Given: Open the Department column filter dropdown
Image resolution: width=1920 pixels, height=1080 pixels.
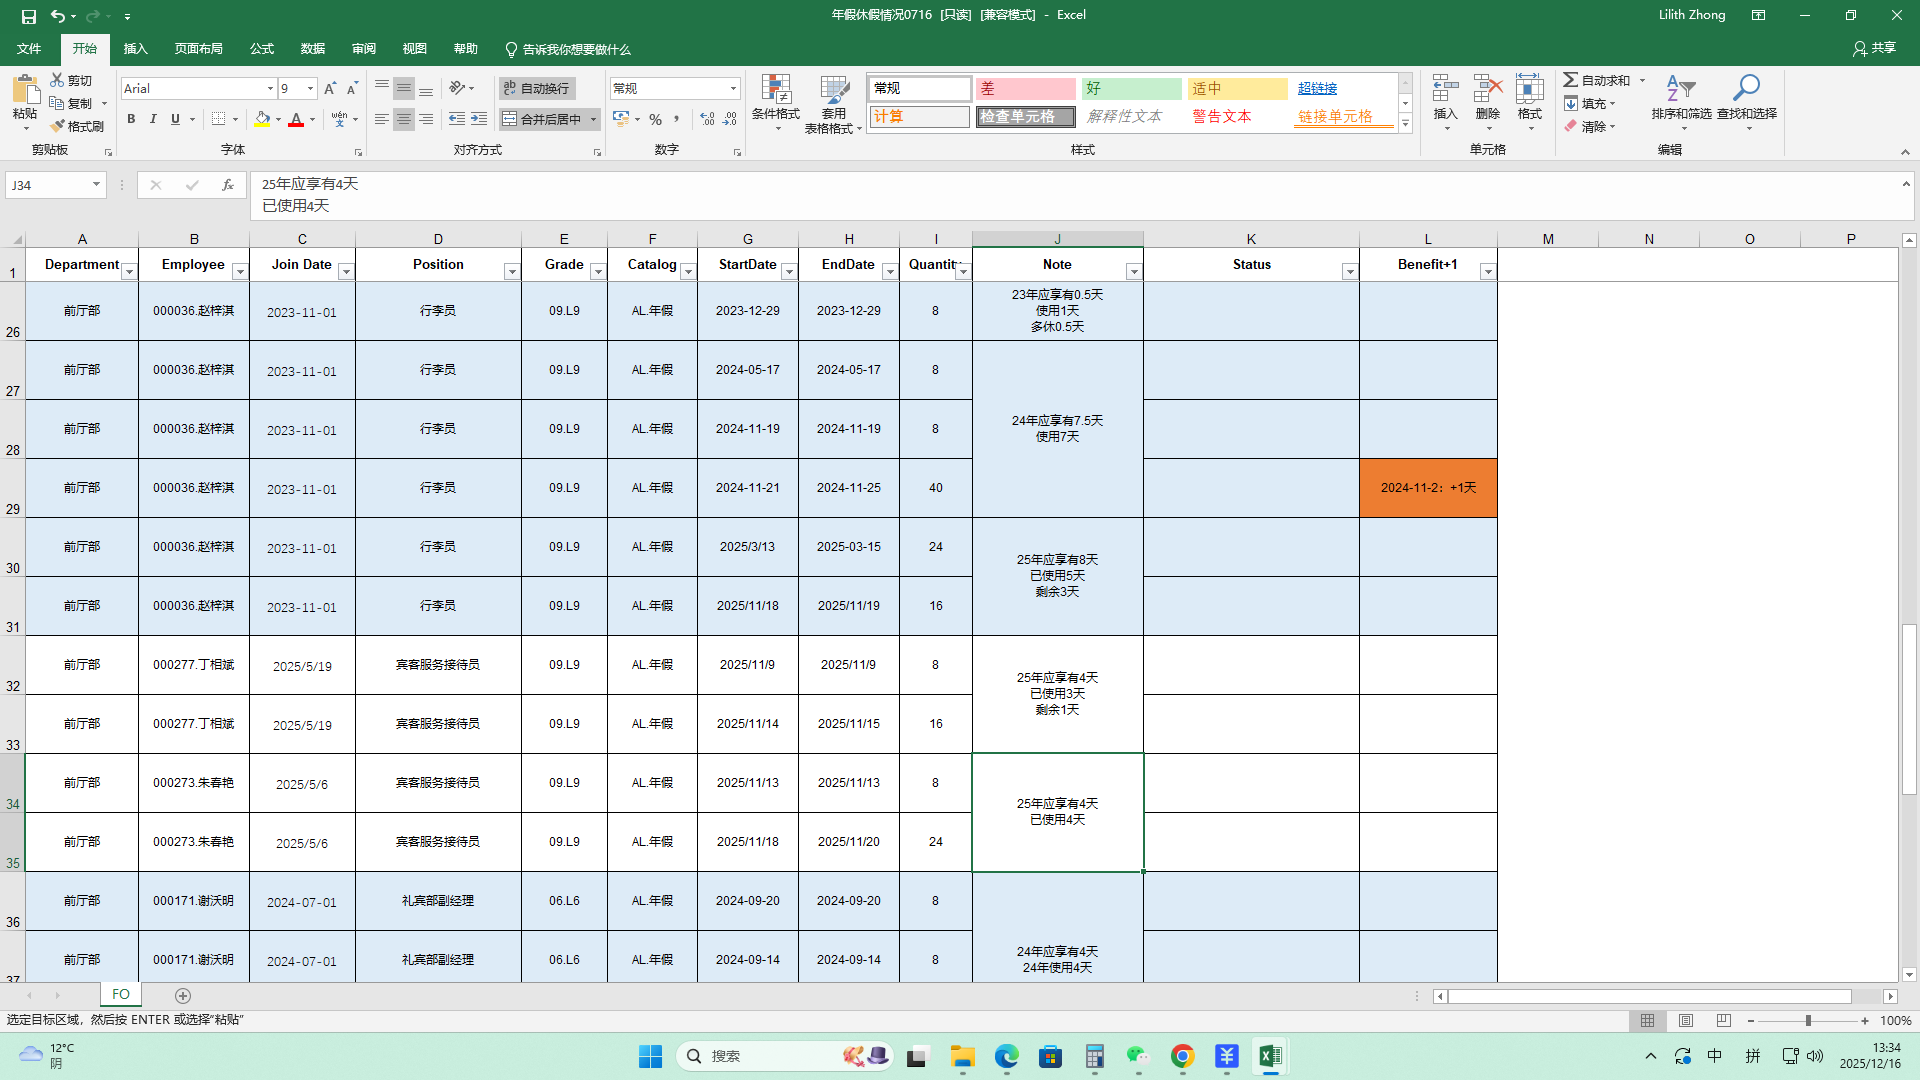Looking at the screenshot, I should pos(129,272).
